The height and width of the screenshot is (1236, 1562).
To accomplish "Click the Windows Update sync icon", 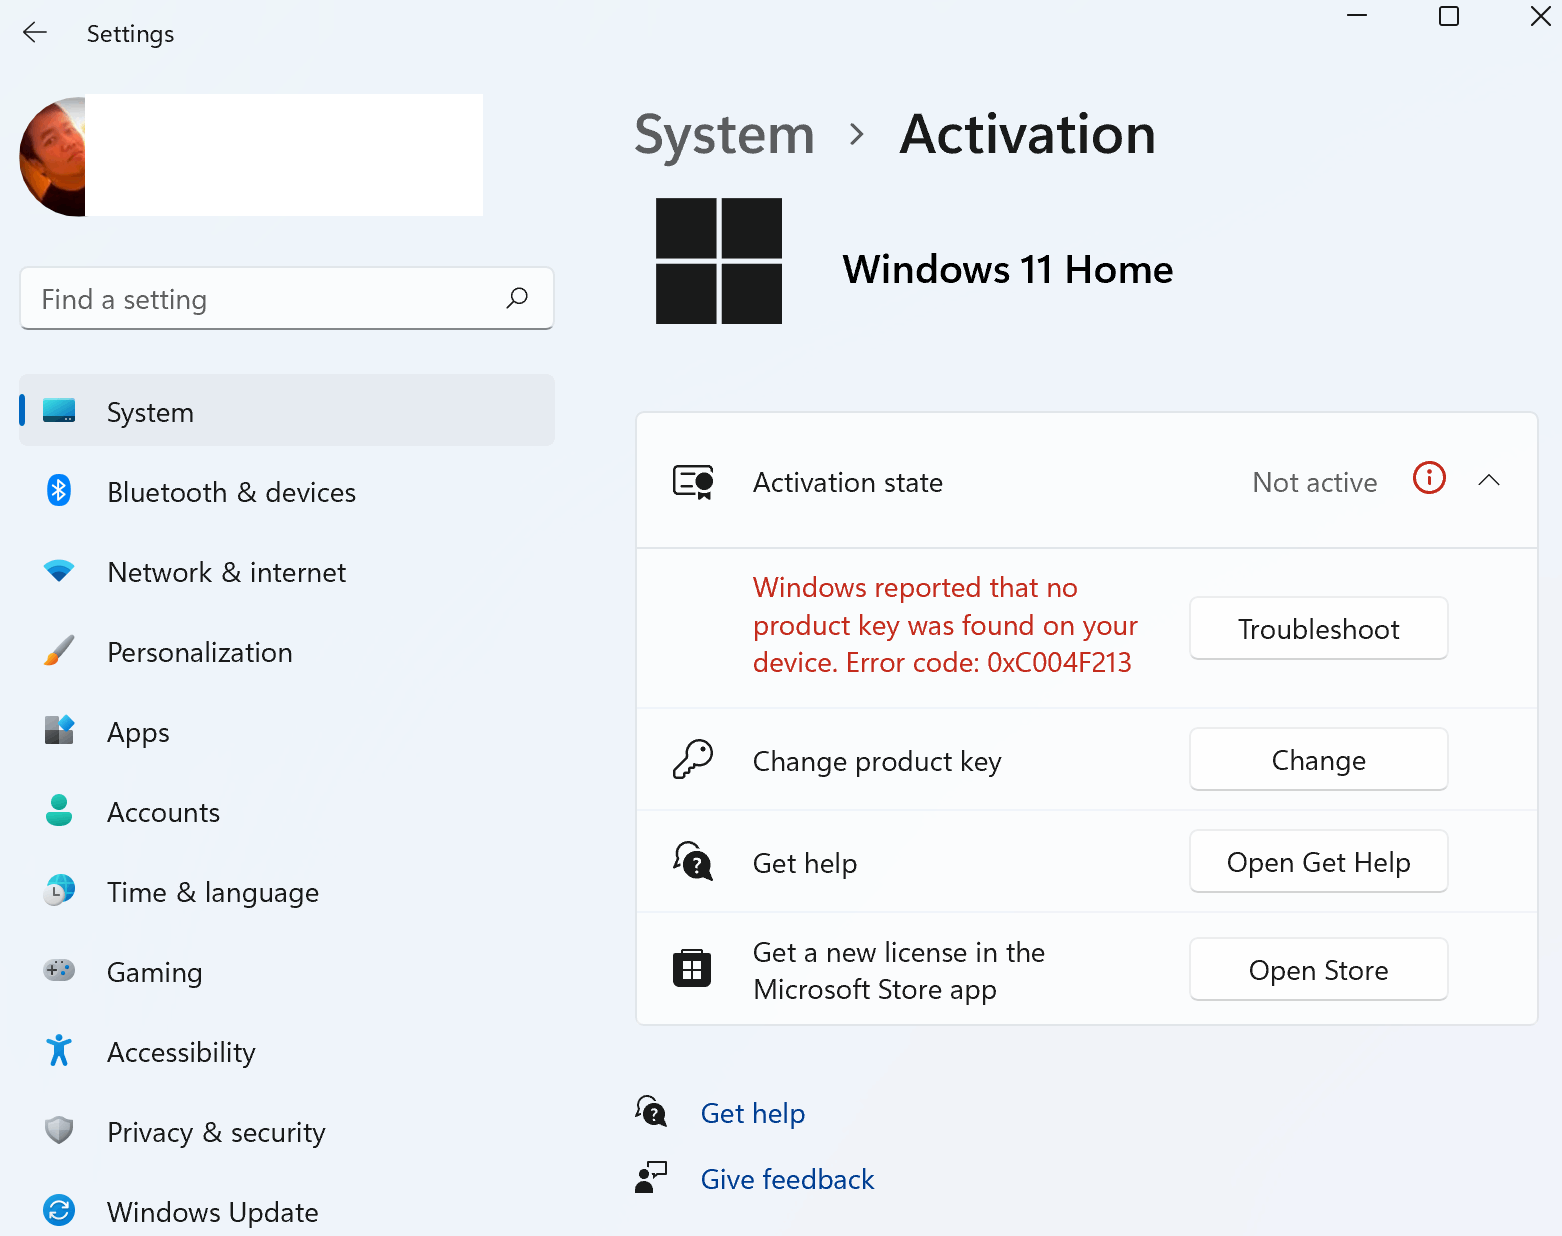I will pyautogui.click(x=59, y=1210).
